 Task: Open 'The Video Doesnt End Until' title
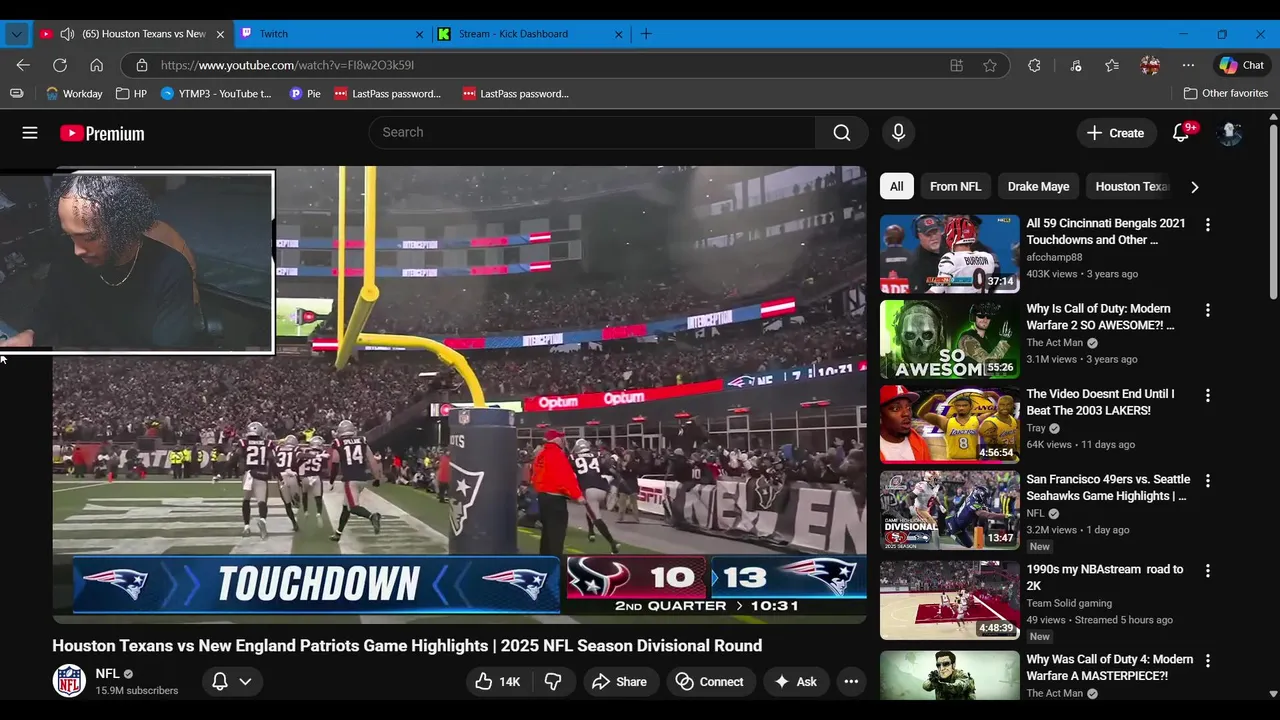[x=1100, y=402]
